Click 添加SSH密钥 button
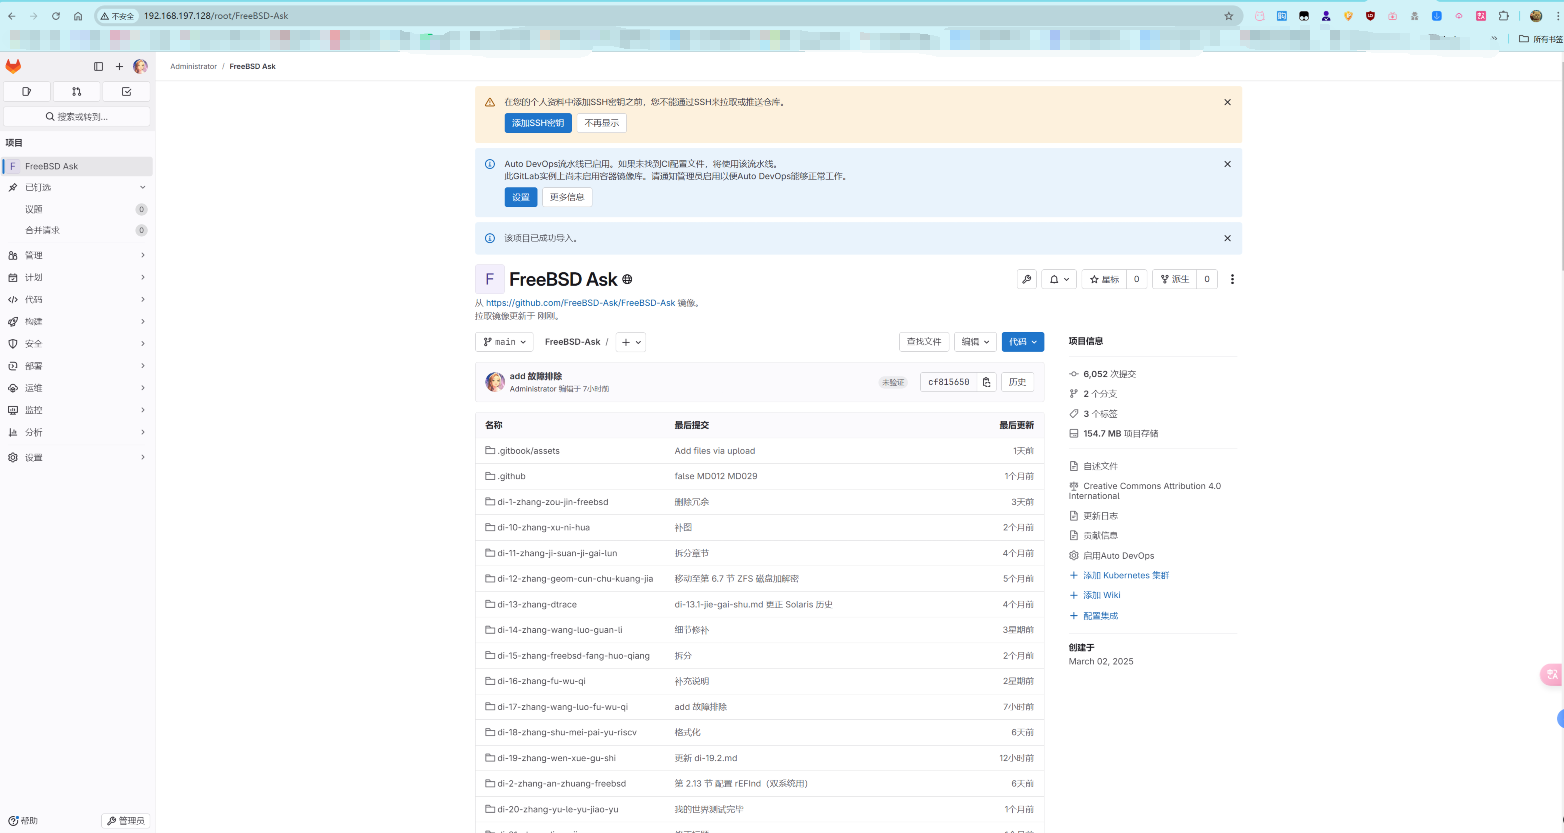Viewport: 1564px width, 833px height. pos(538,123)
